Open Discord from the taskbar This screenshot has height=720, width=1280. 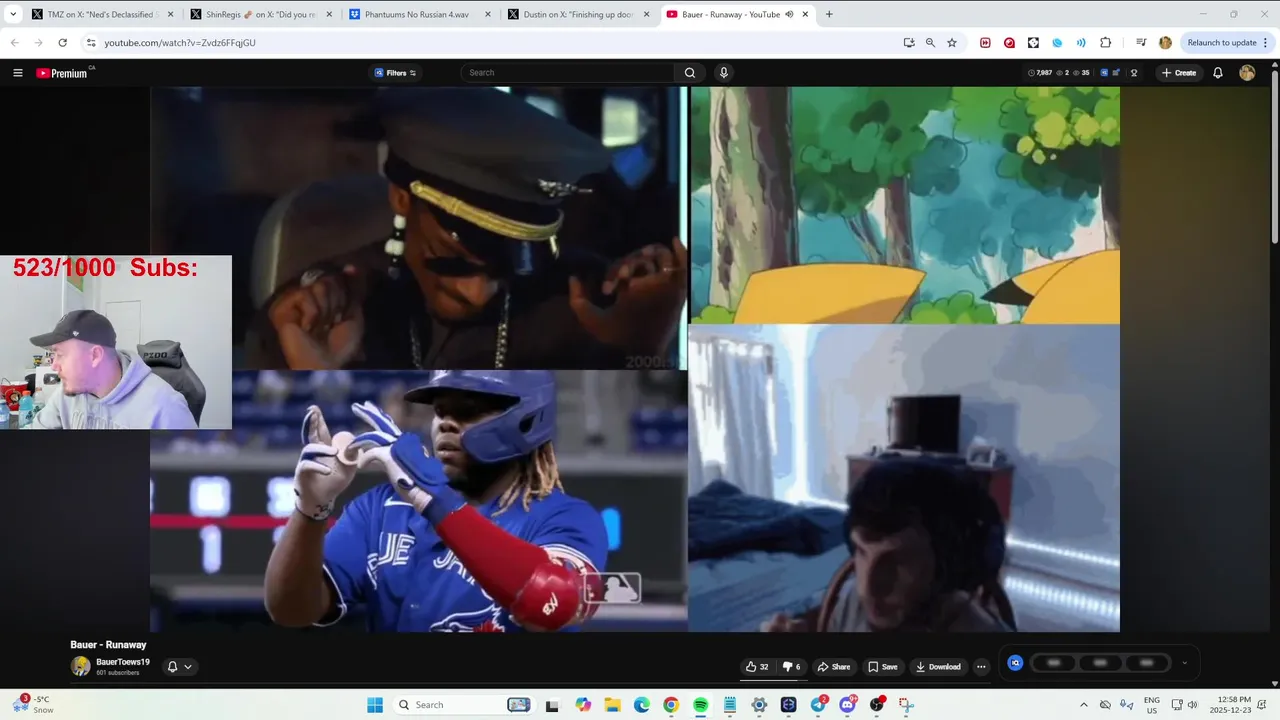pos(847,705)
